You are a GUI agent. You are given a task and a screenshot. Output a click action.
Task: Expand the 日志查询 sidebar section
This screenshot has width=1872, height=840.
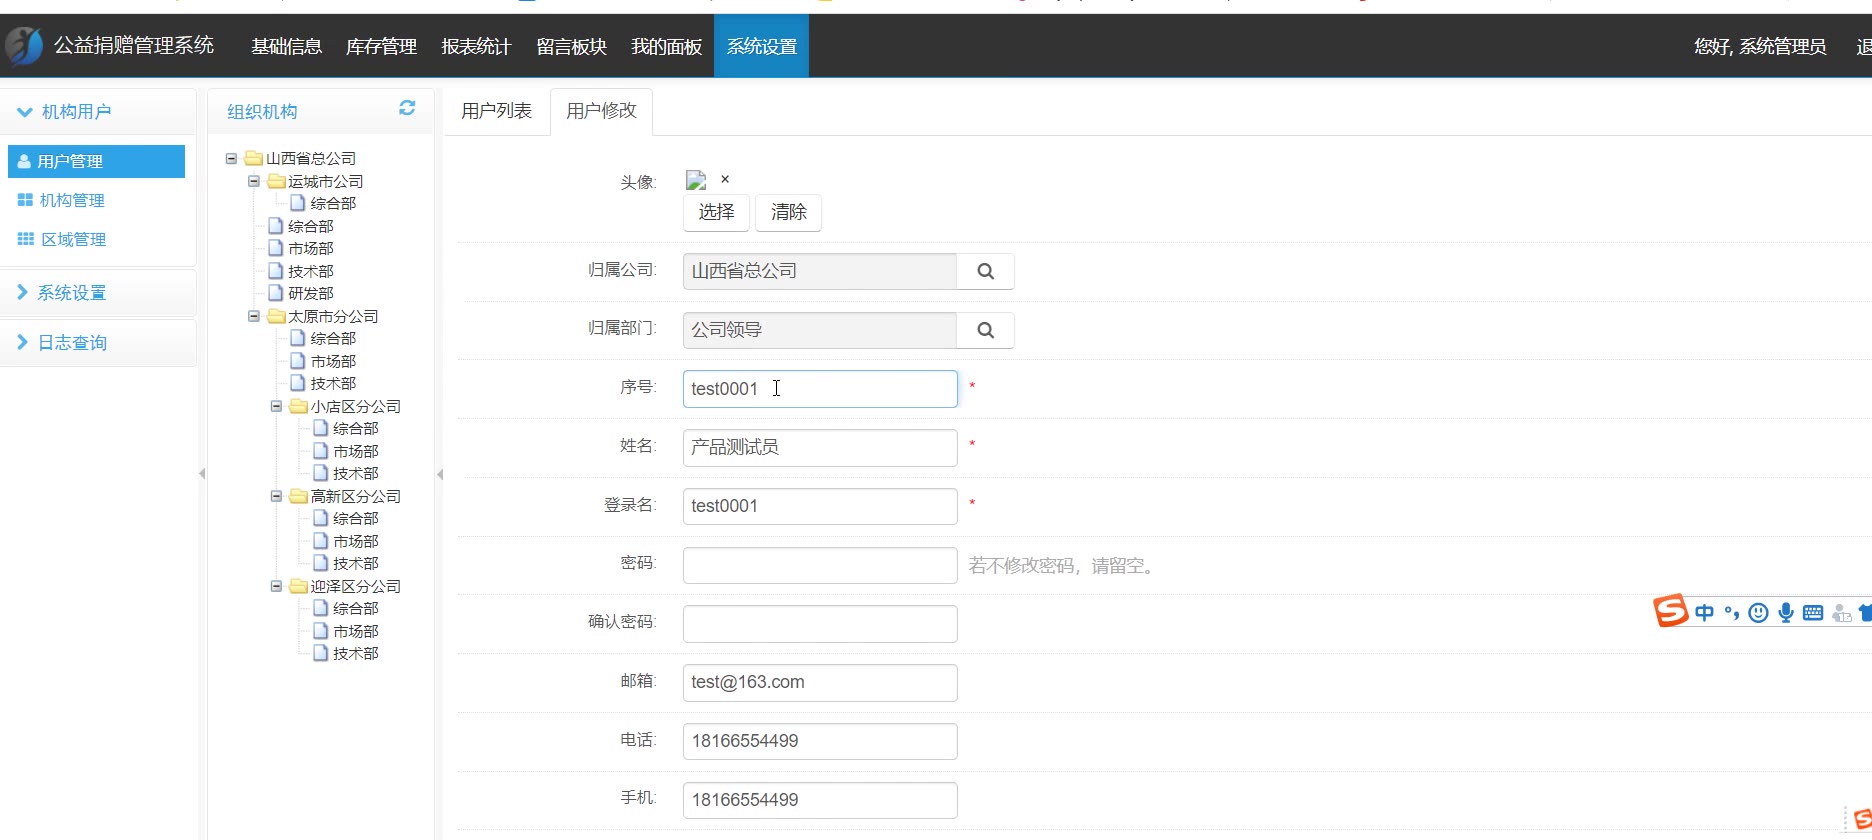pos(71,343)
